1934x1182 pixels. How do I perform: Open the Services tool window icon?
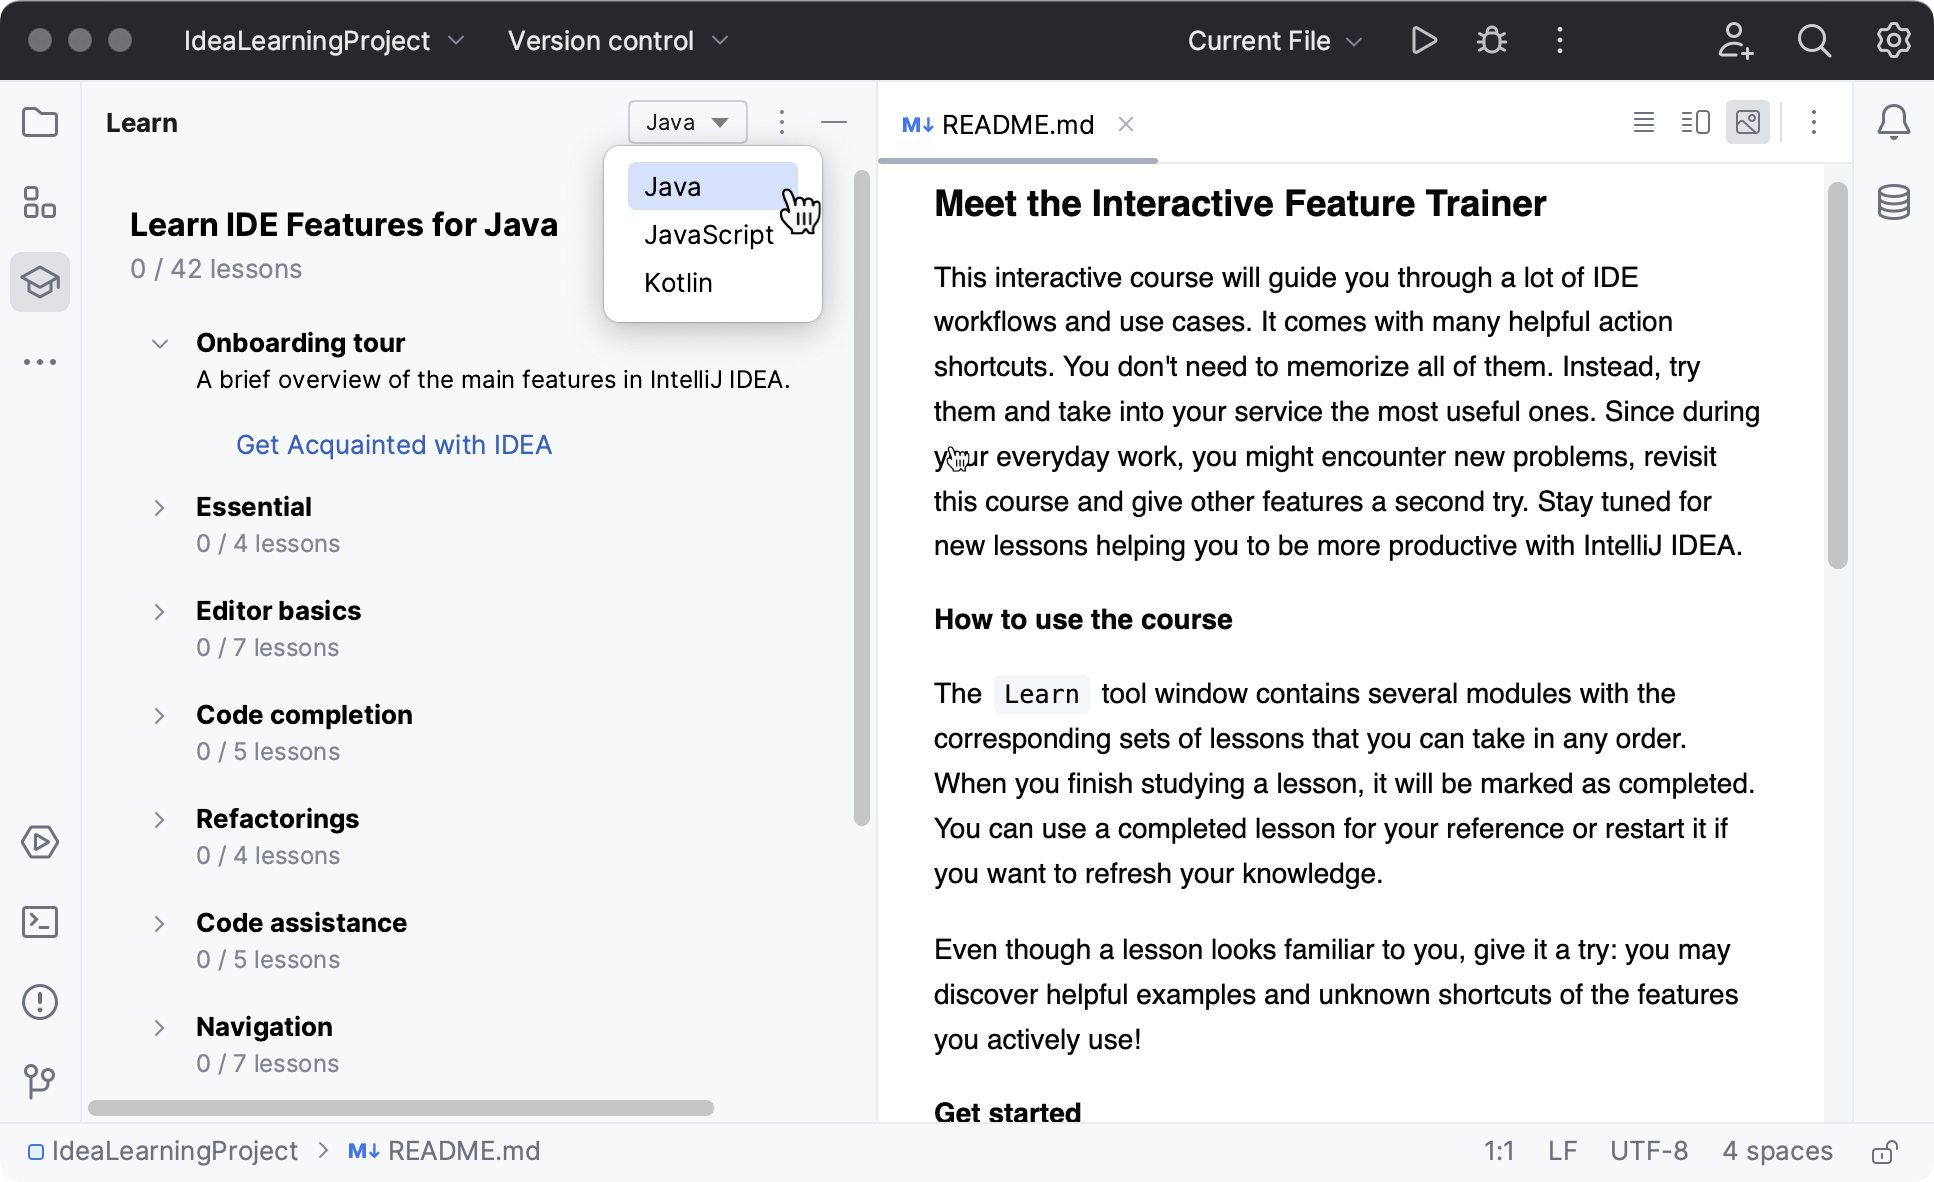click(40, 842)
